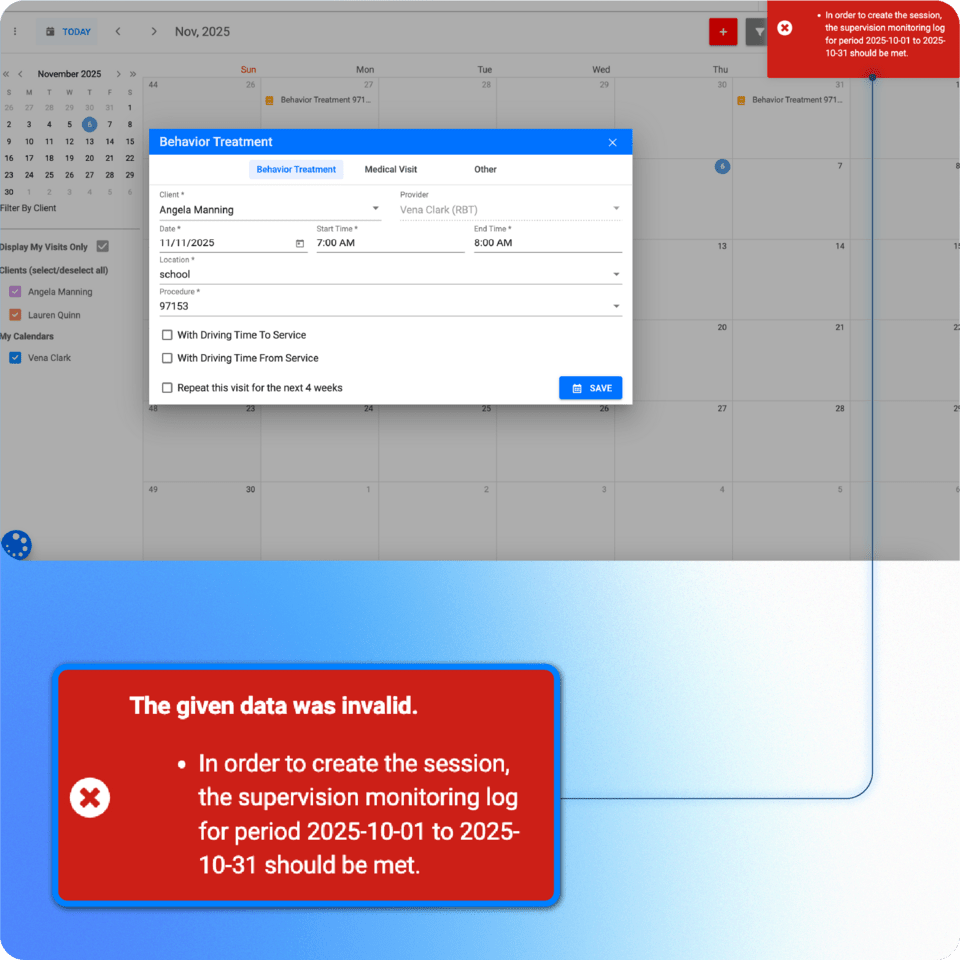Click the Start Time field
Screen dimensions: 960x960
click(390, 243)
